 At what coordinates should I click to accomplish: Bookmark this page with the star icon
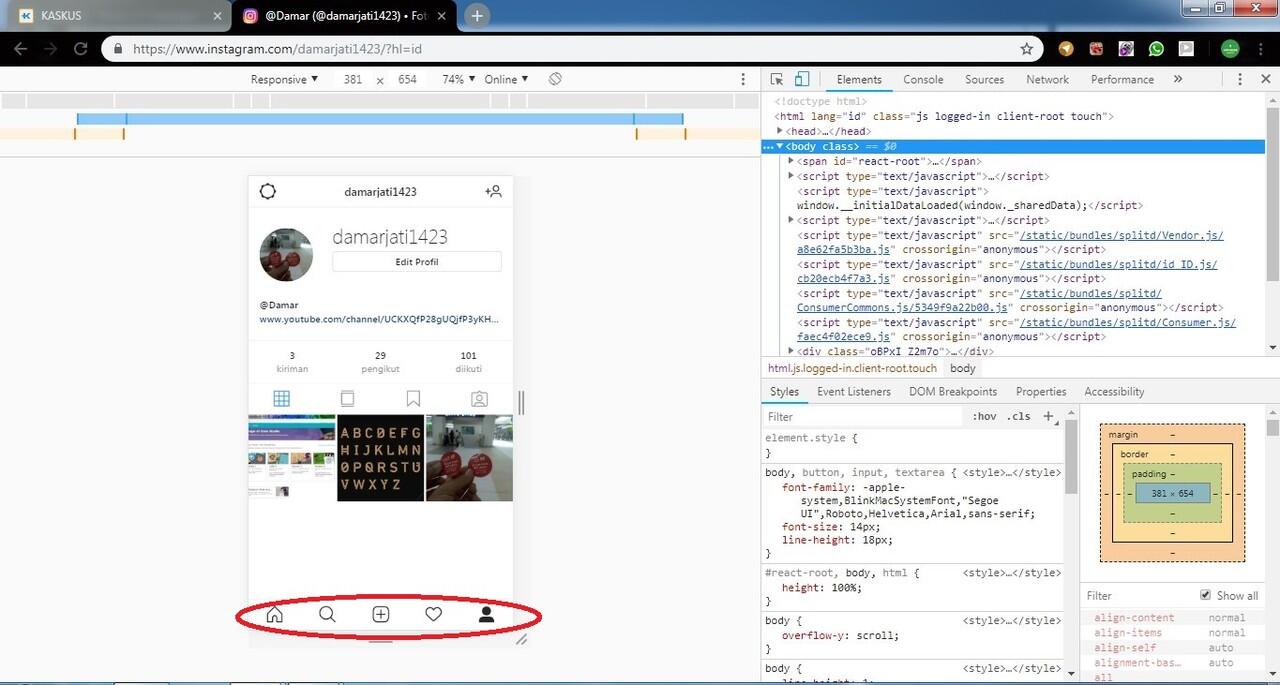pos(1026,48)
